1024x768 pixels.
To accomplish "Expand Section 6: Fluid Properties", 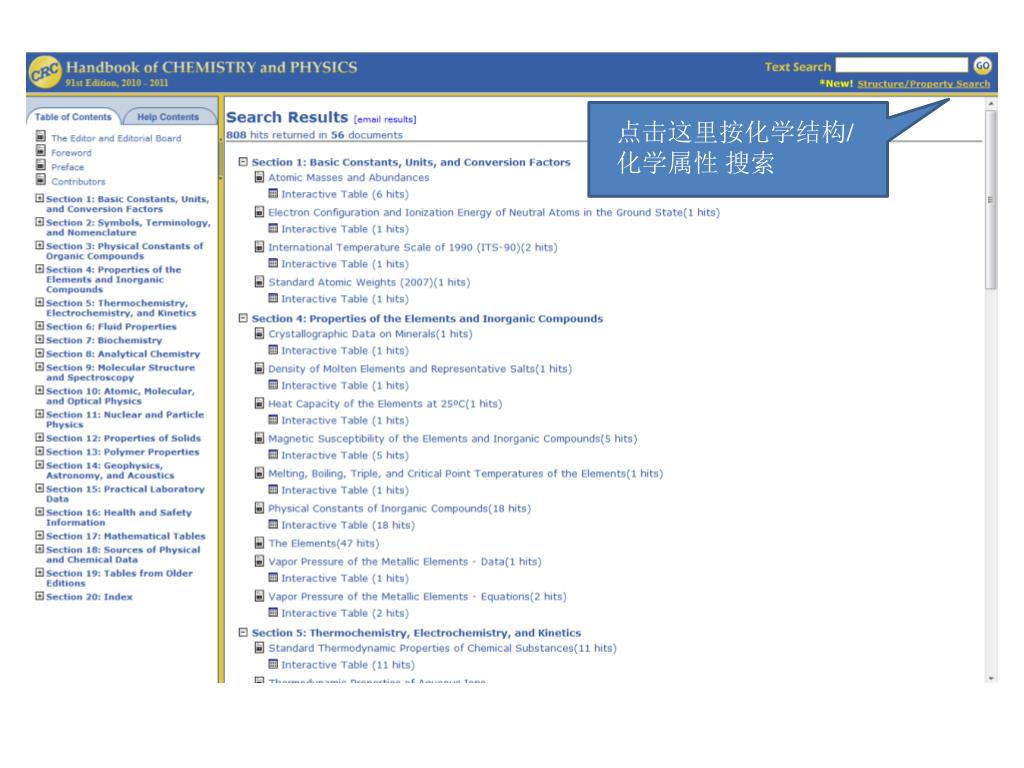I will pyautogui.click(x=40, y=326).
